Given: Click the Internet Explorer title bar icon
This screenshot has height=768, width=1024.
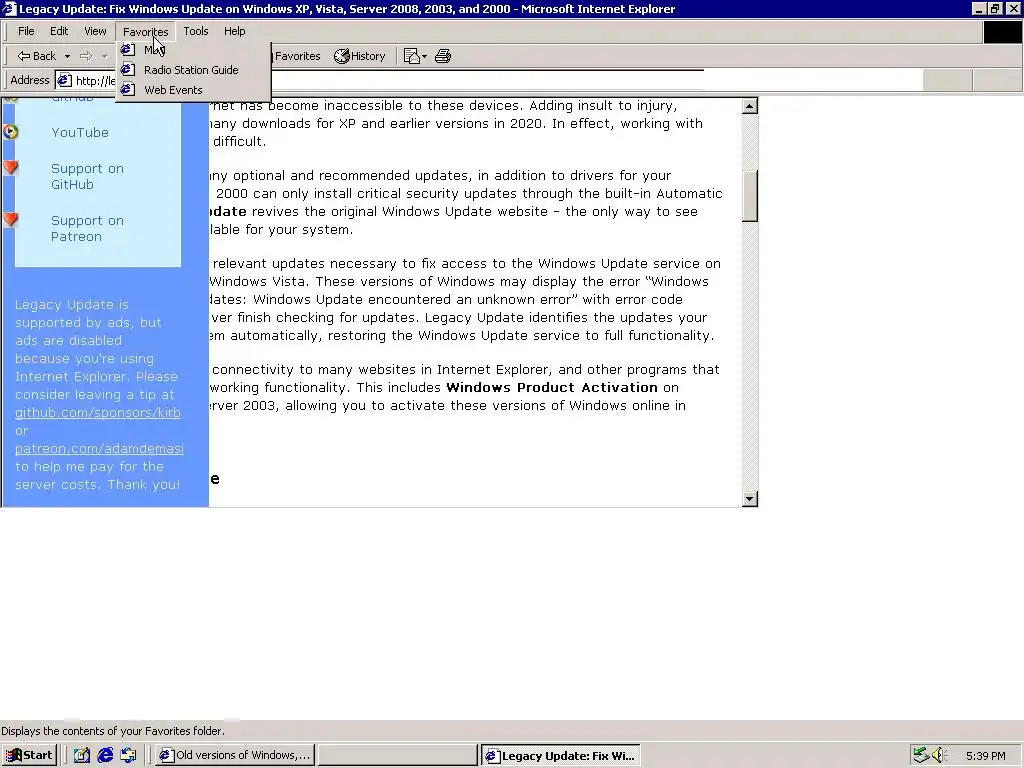Looking at the screenshot, I should (x=9, y=8).
